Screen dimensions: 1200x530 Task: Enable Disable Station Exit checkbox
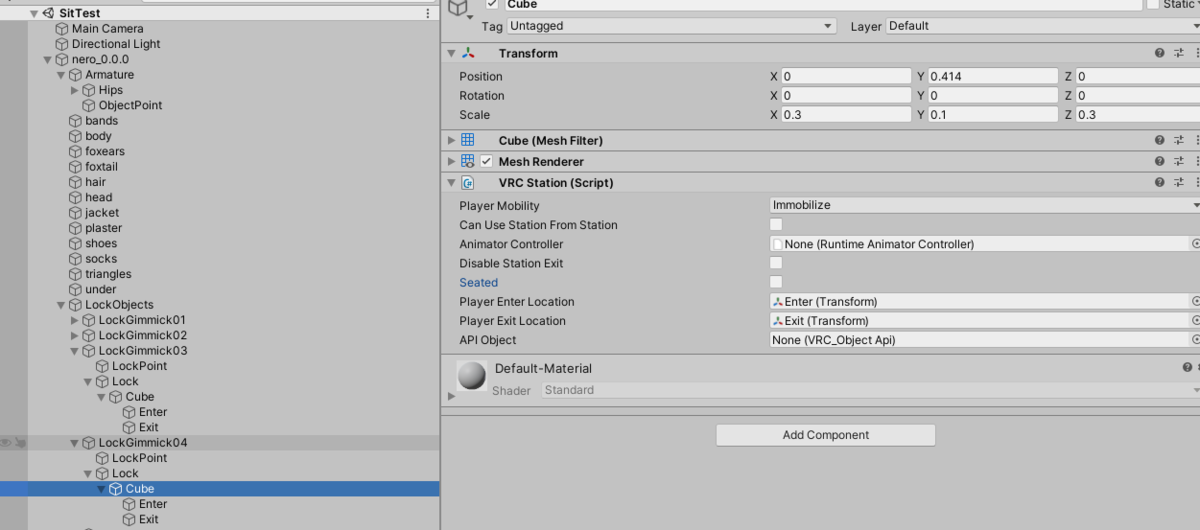[x=776, y=263]
